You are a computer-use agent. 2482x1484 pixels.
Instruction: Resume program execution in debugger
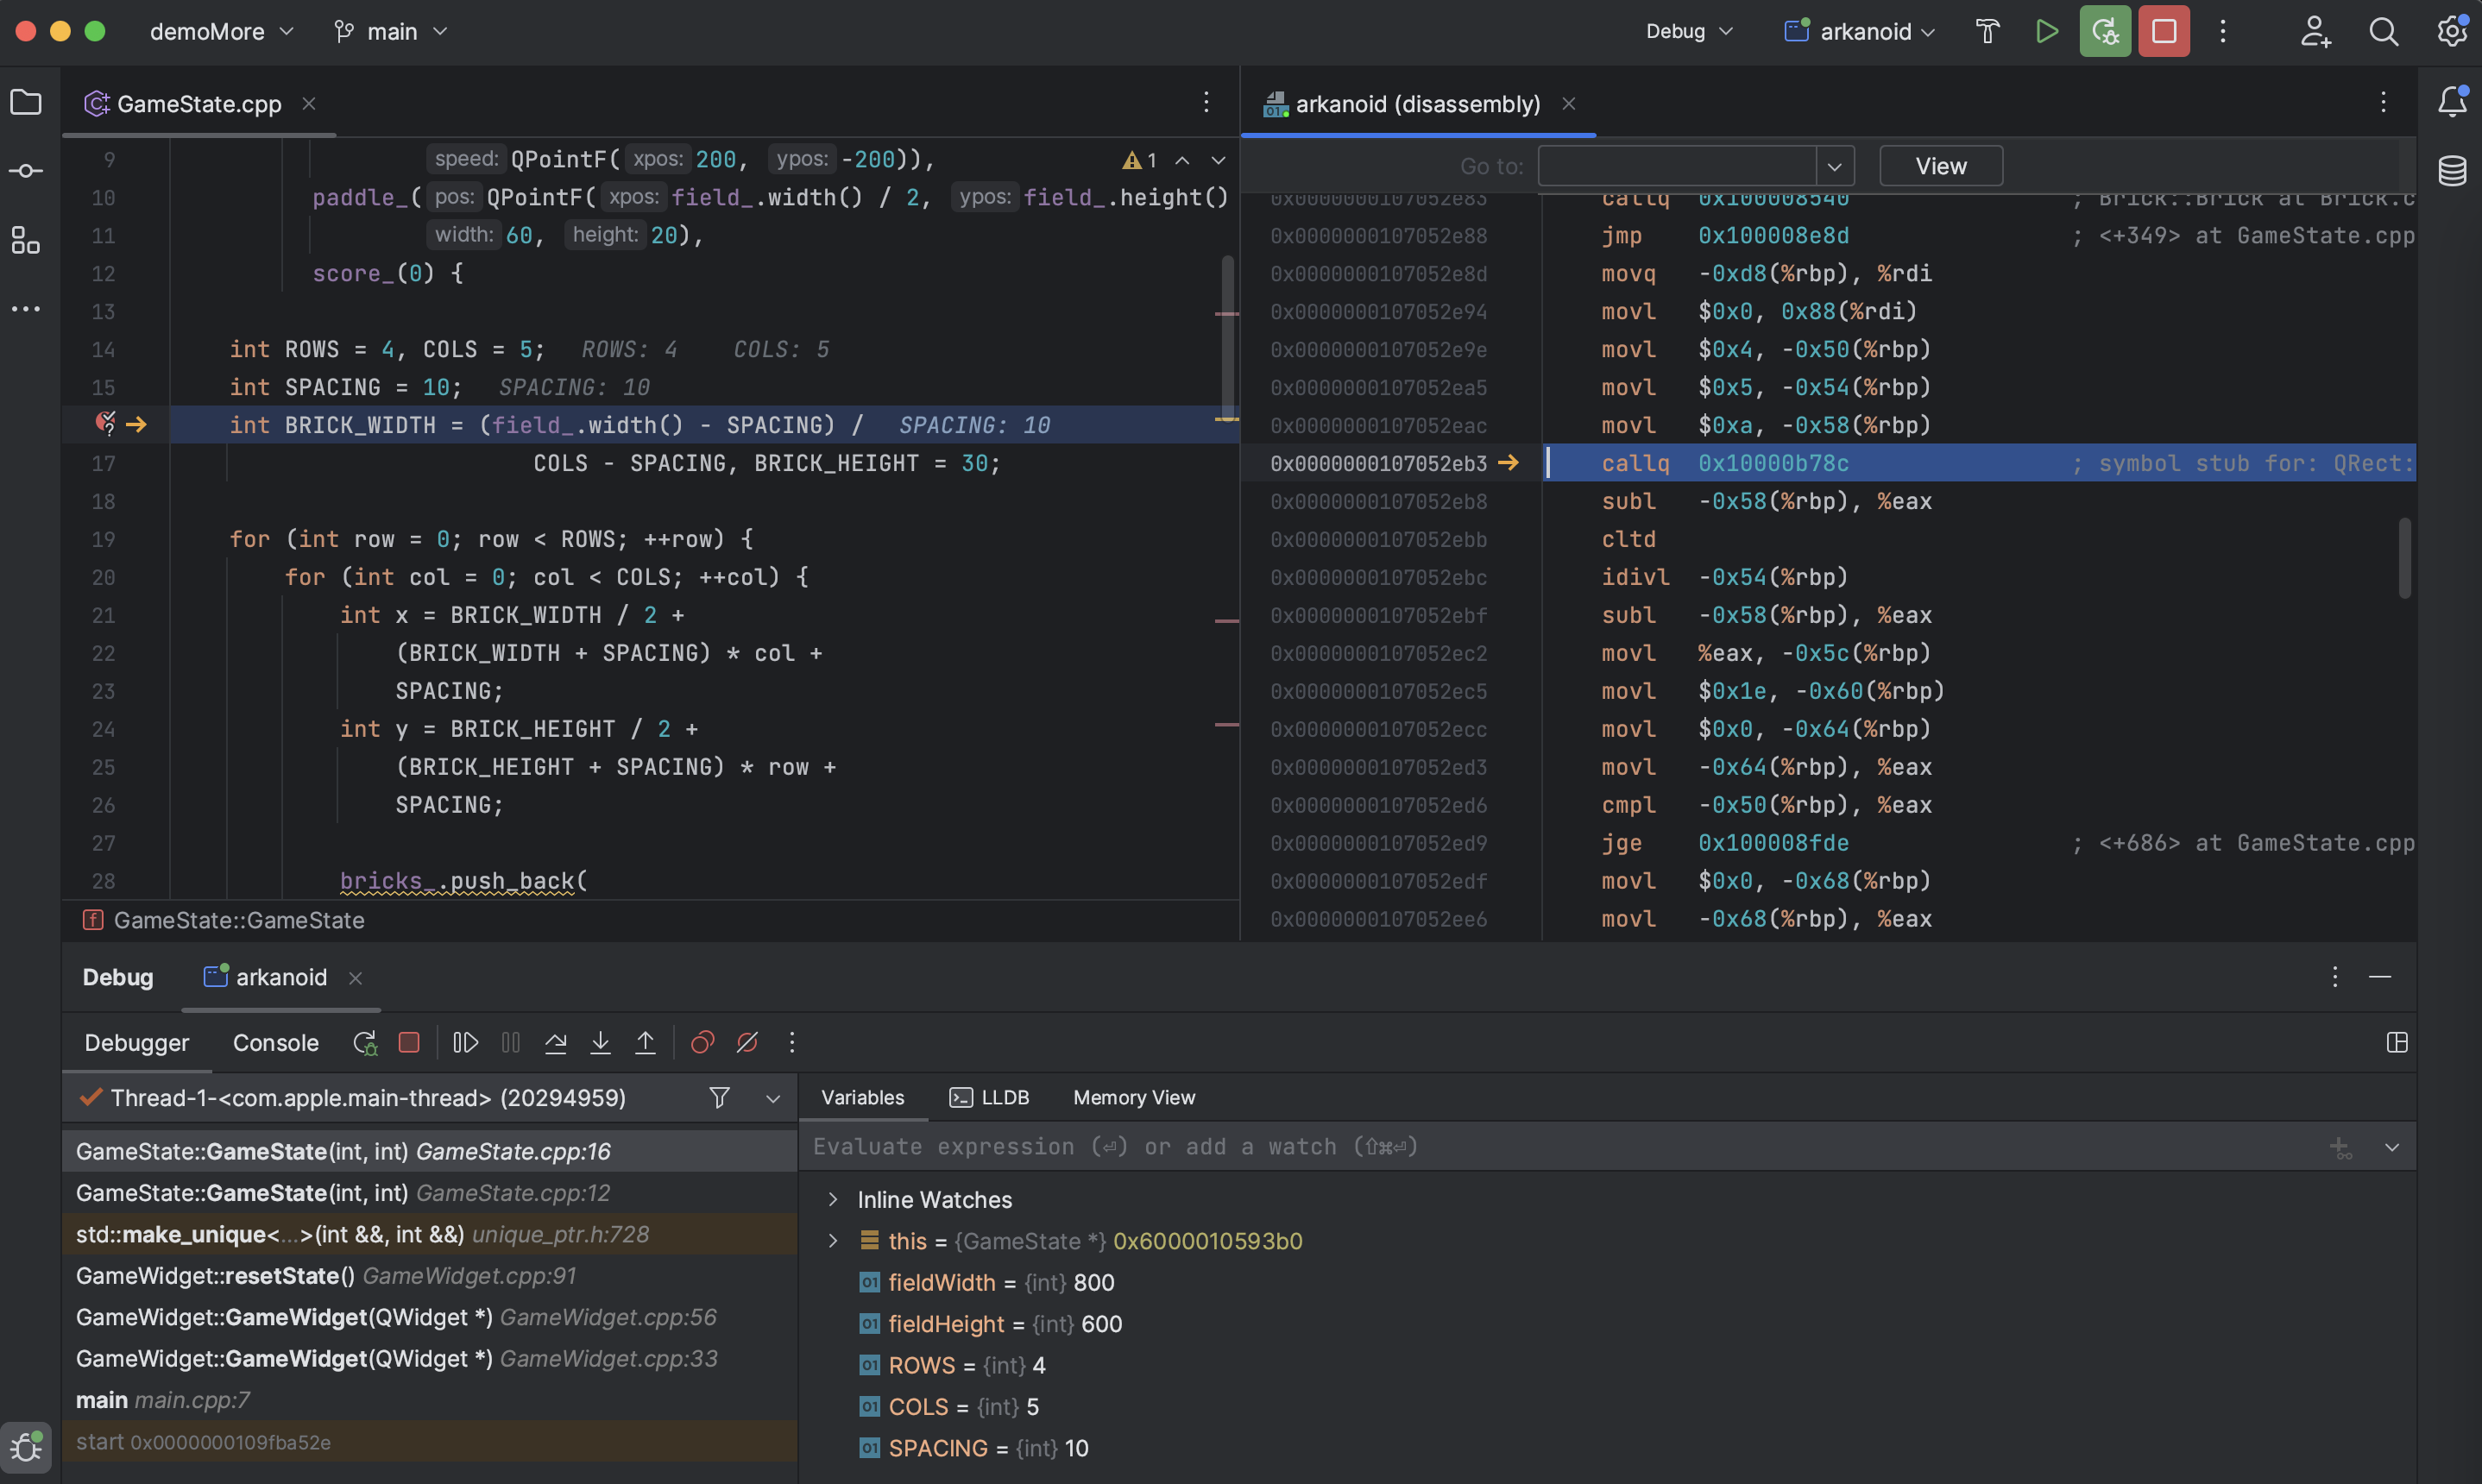pyautogui.click(x=465, y=1043)
